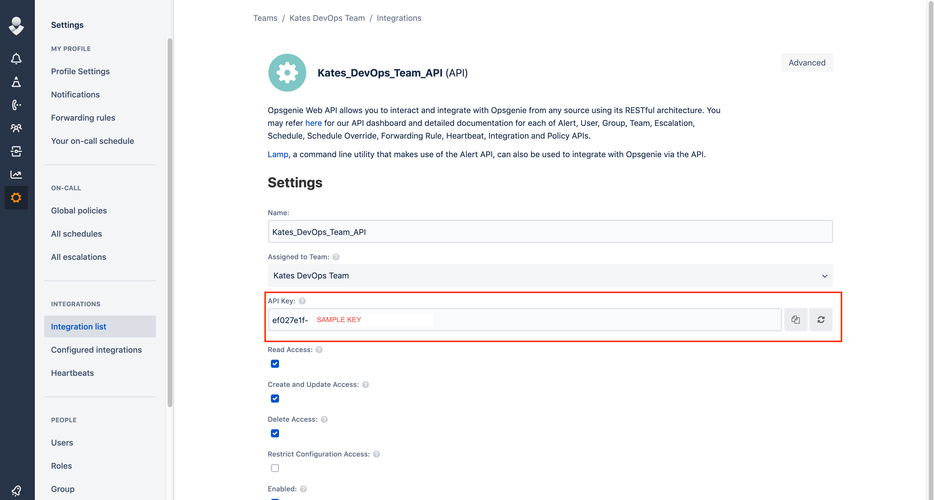Show help for Restrict Configuration Access
This screenshot has width=934, height=500.
pos(376,454)
